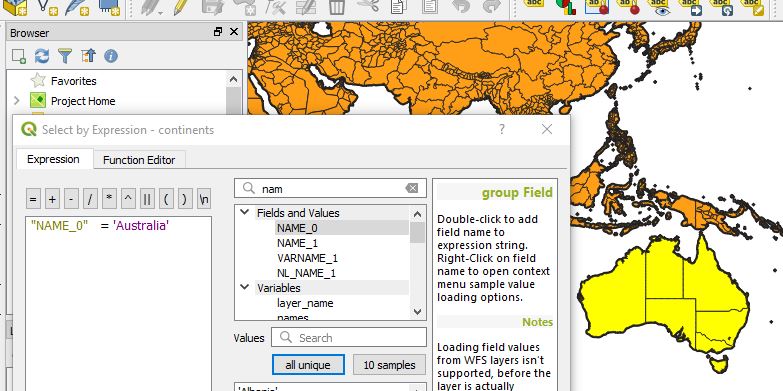This screenshot has height=391, width=783.
Task: Load all unique field values
Action: [x=308, y=365]
